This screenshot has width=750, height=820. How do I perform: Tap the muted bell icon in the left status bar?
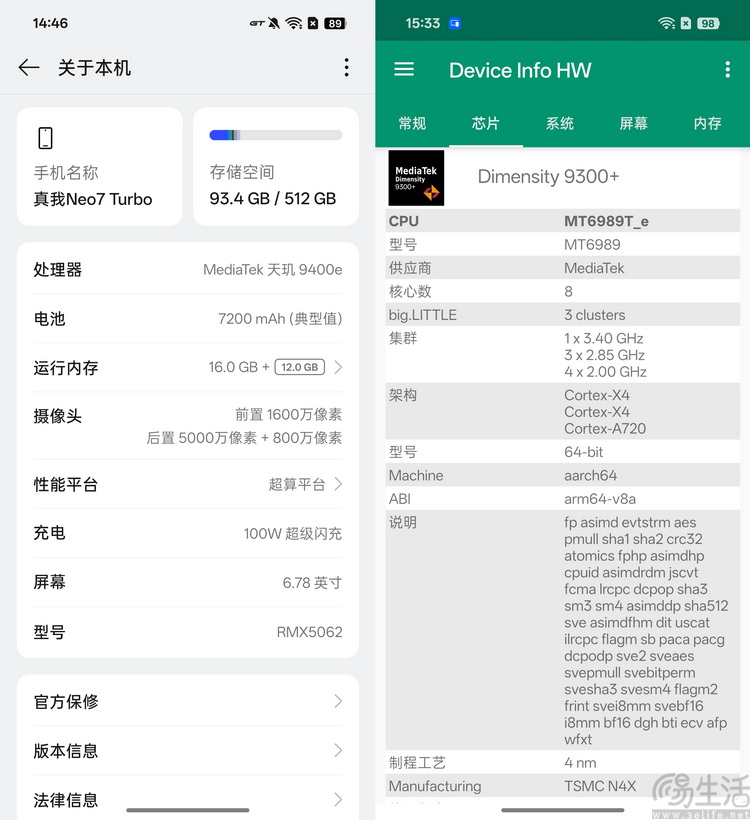(274, 23)
